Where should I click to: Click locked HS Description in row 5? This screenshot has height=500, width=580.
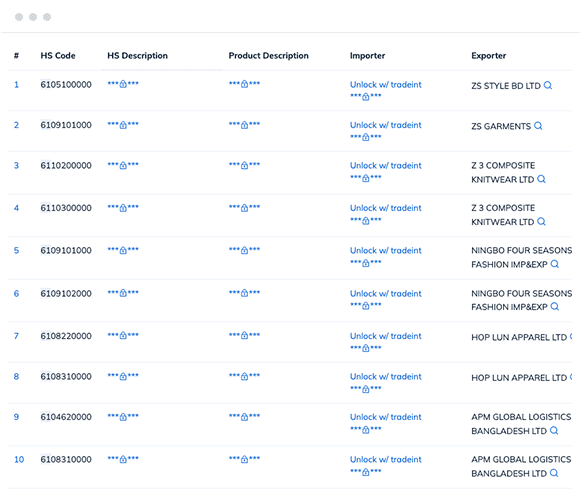pyautogui.click(x=123, y=250)
